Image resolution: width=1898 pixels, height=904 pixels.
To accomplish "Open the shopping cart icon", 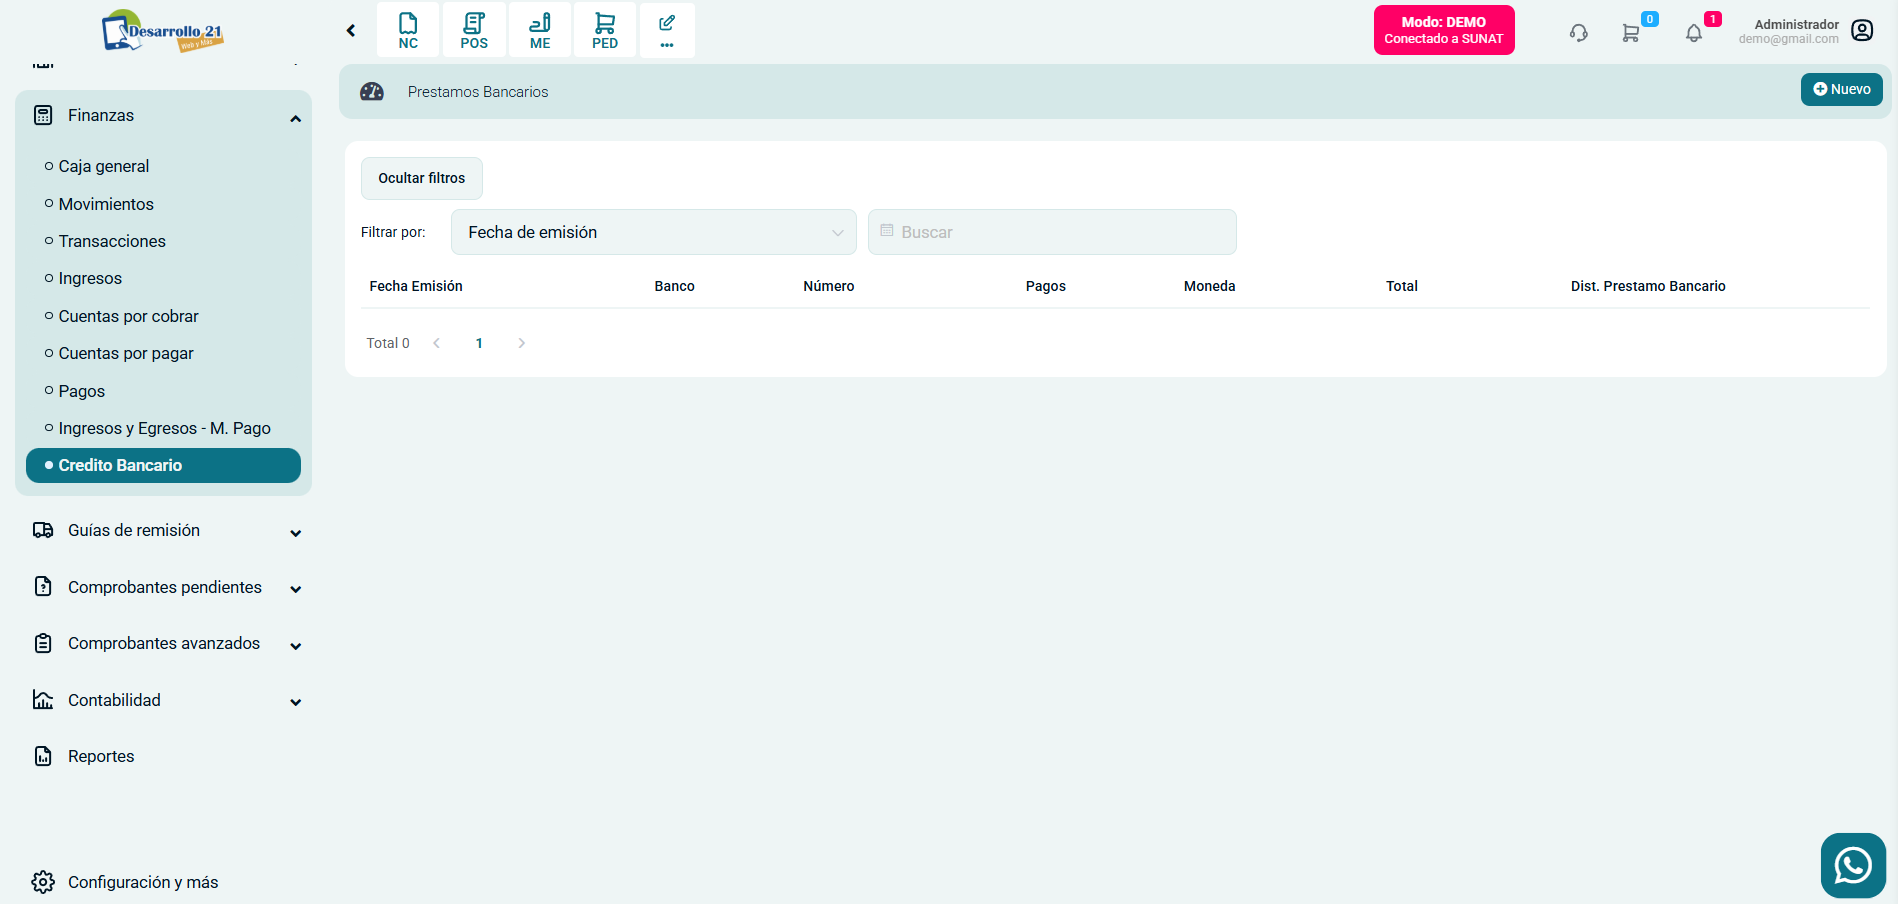I will [x=1631, y=33].
